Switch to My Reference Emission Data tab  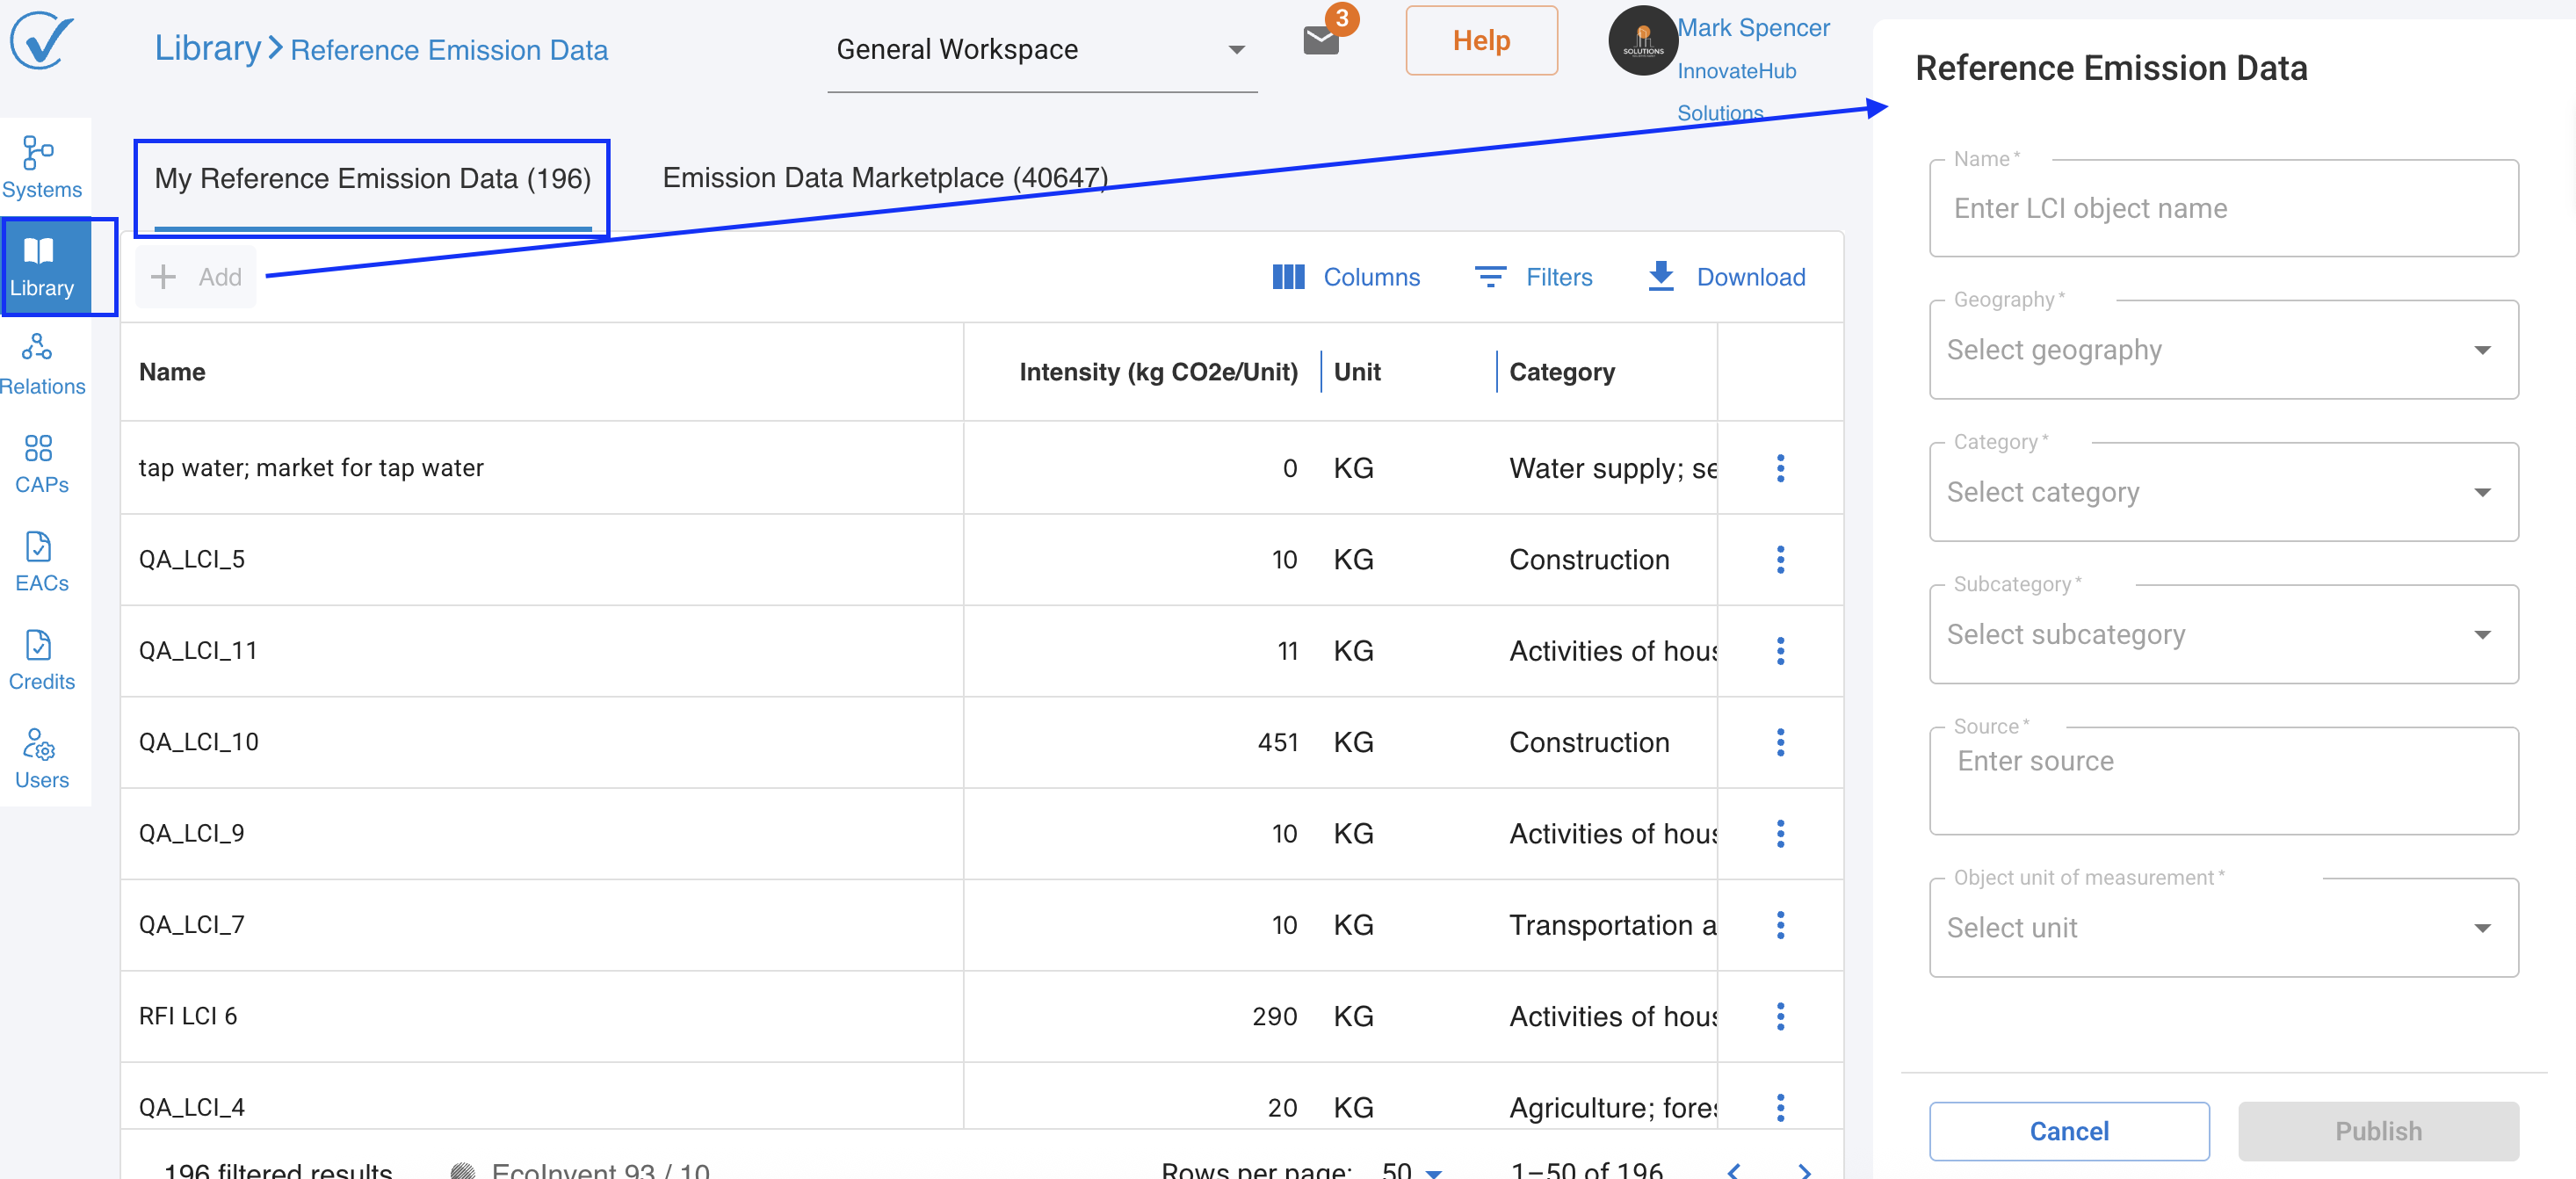click(x=372, y=179)
